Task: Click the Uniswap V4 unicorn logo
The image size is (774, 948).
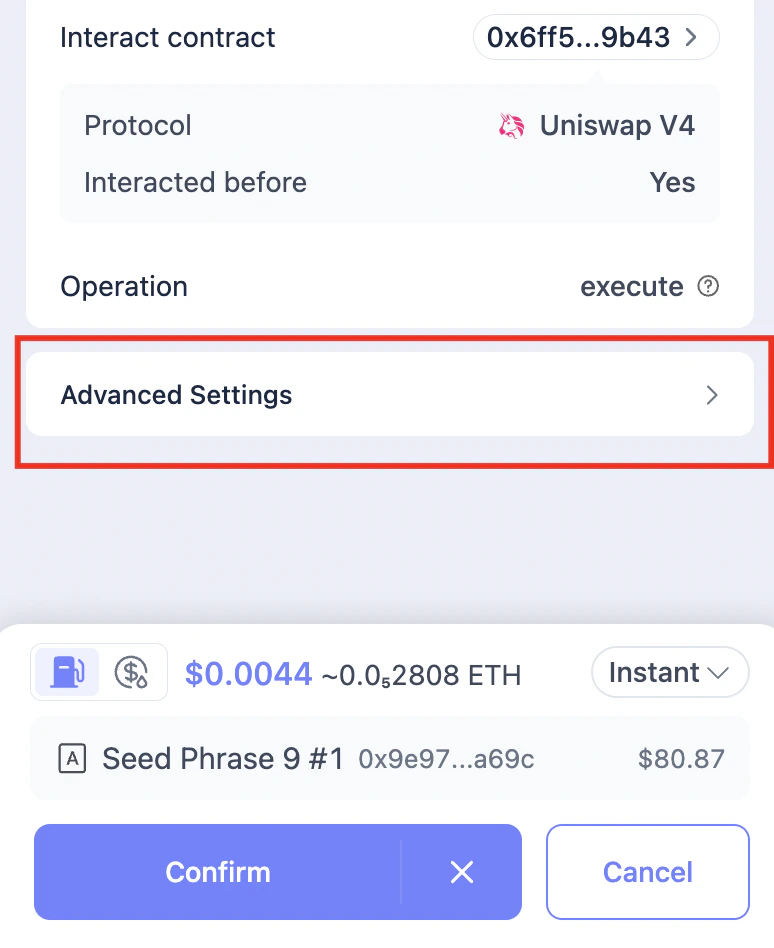Action: coord(512,125)
